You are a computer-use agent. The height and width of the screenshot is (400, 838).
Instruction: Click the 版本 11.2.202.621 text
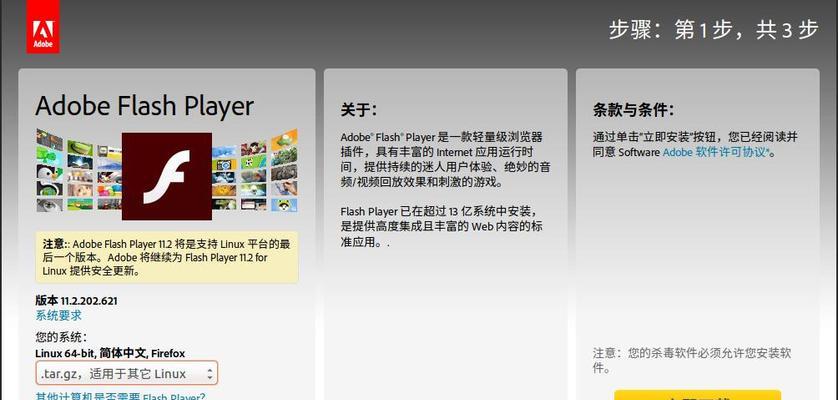[x=76, y=301]
